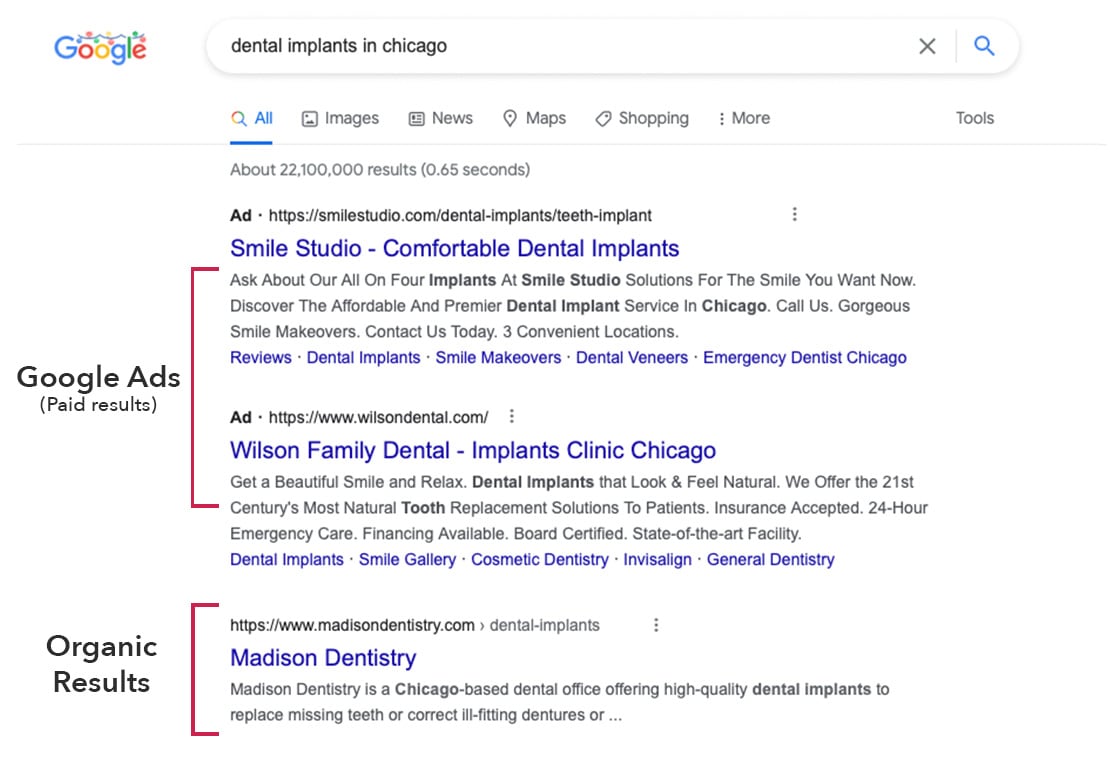Click the Invisalign sitelink

[657, 560]
